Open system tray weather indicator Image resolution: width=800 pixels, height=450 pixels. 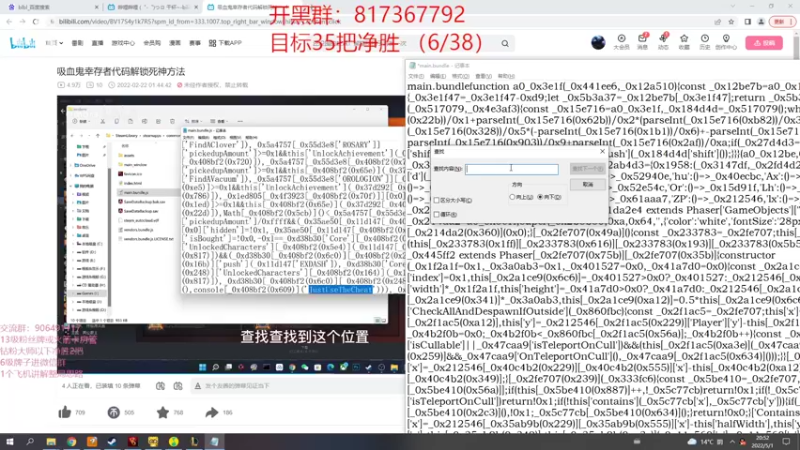click(x=706, y=442)
